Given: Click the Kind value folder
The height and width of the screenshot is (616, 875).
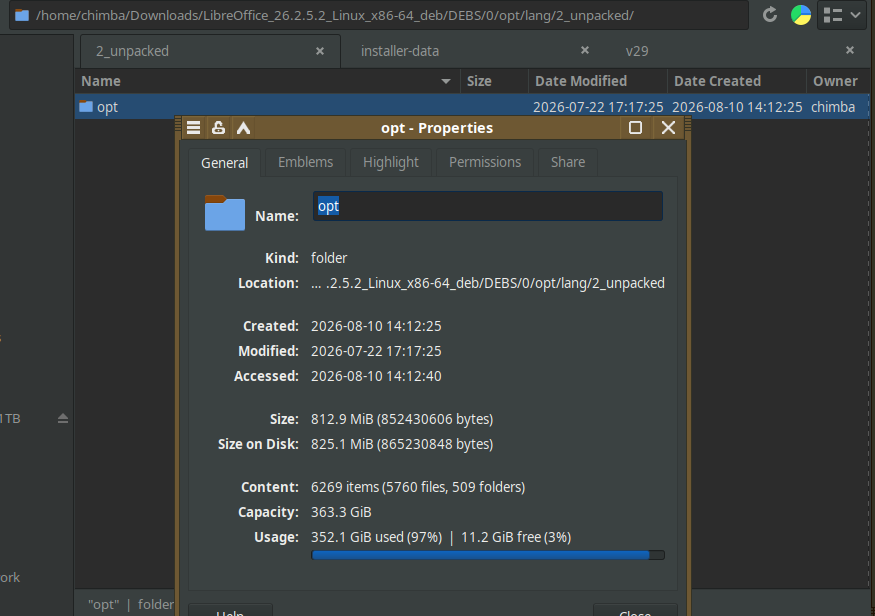Looking at the screenshot, I should [329, 258].
